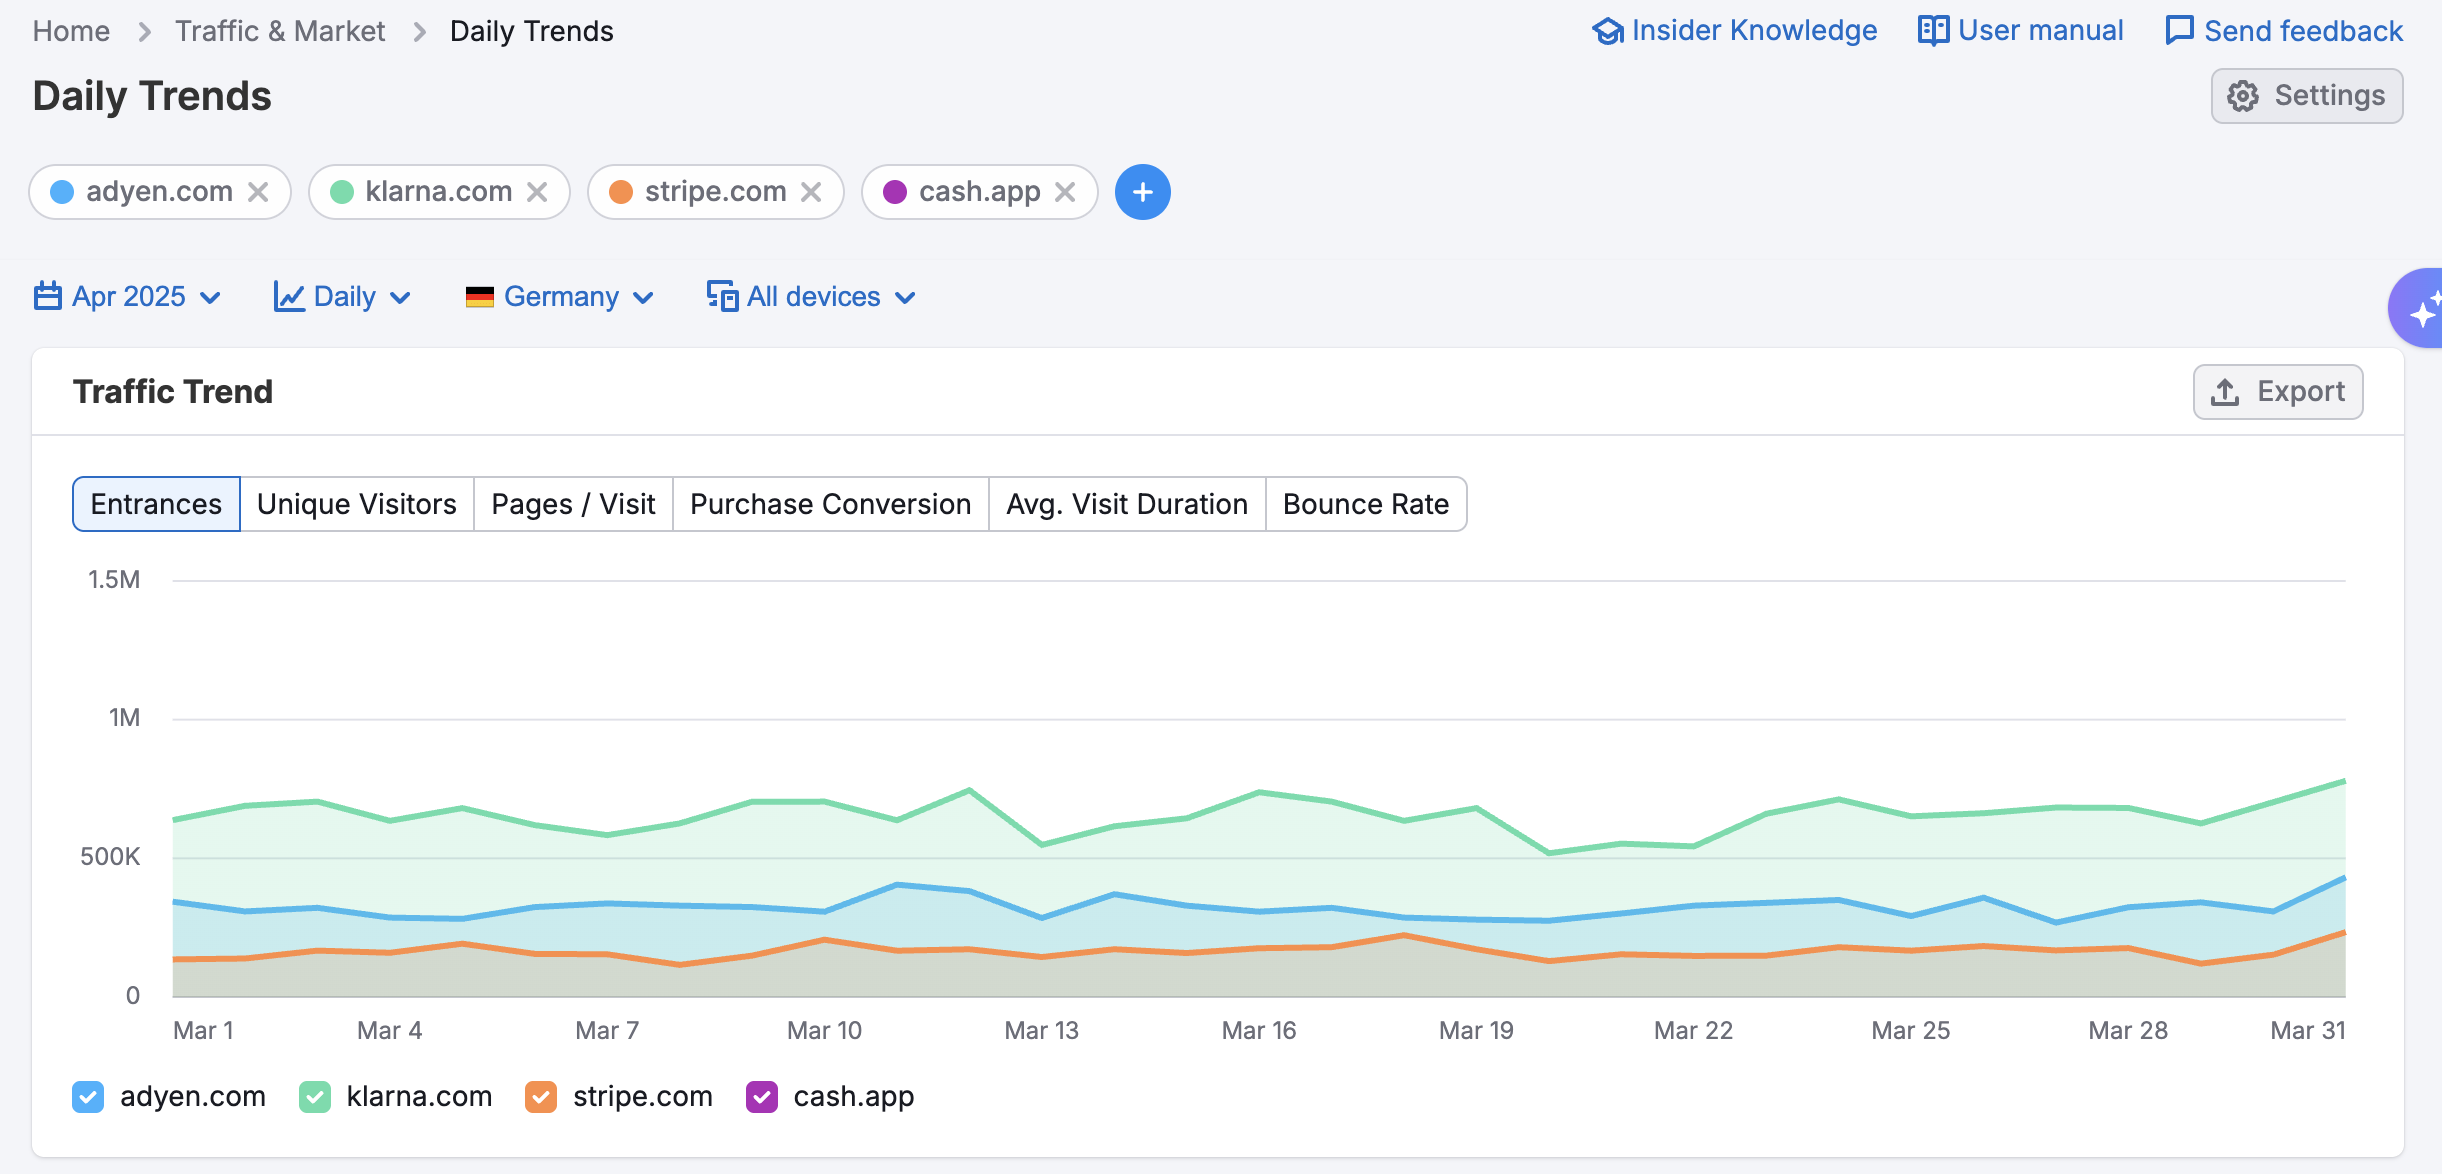
Task: Remove stripe.com domain chip
Action: [811, 192]
